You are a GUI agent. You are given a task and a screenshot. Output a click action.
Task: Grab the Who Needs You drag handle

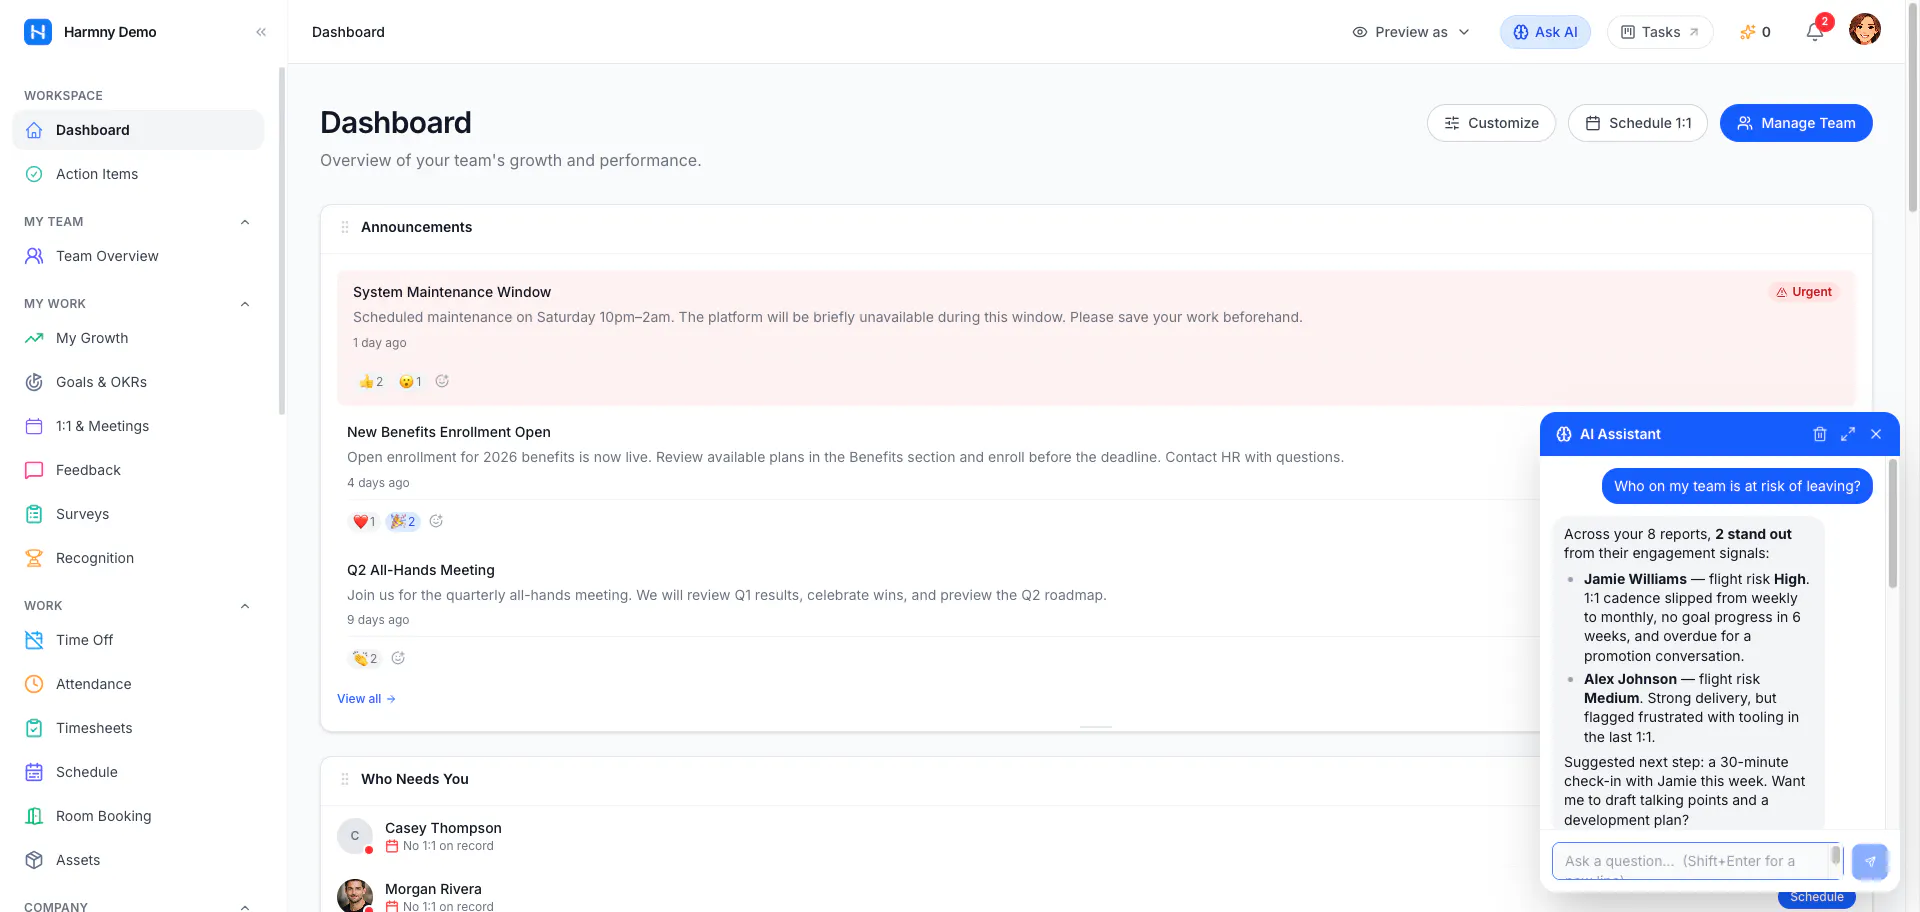345,779
